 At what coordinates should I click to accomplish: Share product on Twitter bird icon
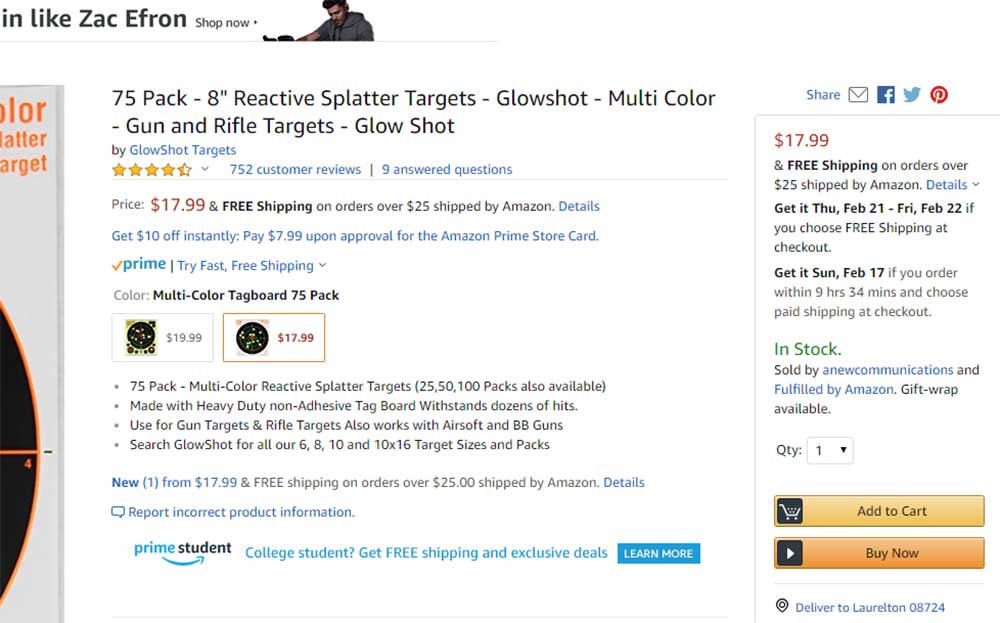912,95
